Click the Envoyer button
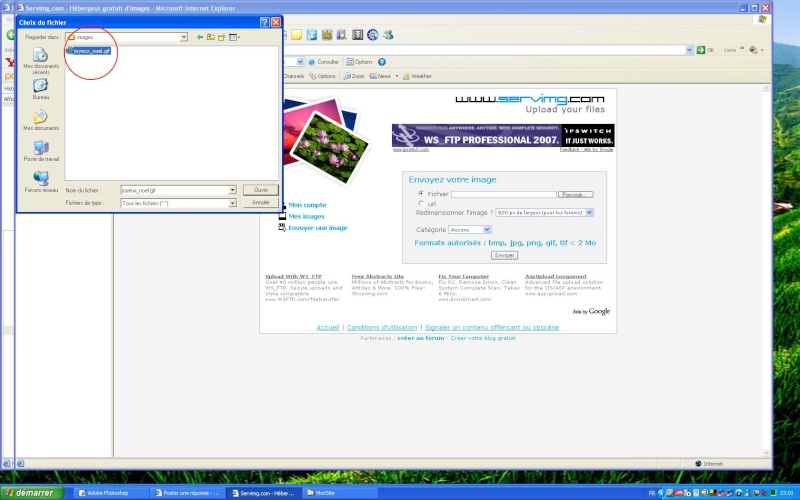 504,255
